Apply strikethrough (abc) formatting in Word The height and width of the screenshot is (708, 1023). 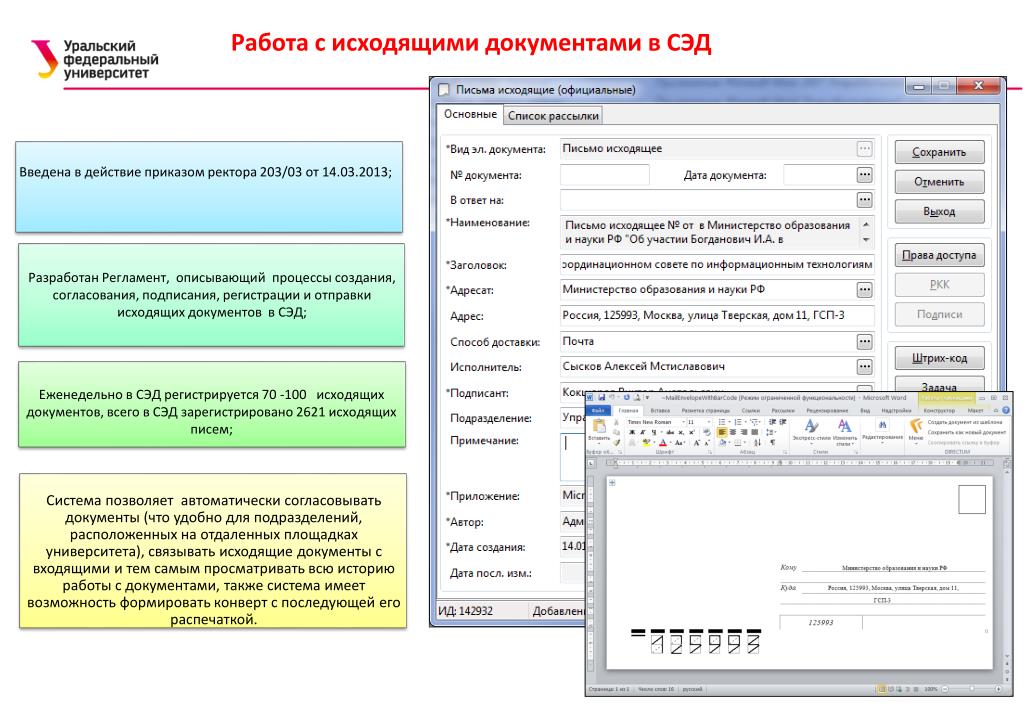(x=670, y=432)
